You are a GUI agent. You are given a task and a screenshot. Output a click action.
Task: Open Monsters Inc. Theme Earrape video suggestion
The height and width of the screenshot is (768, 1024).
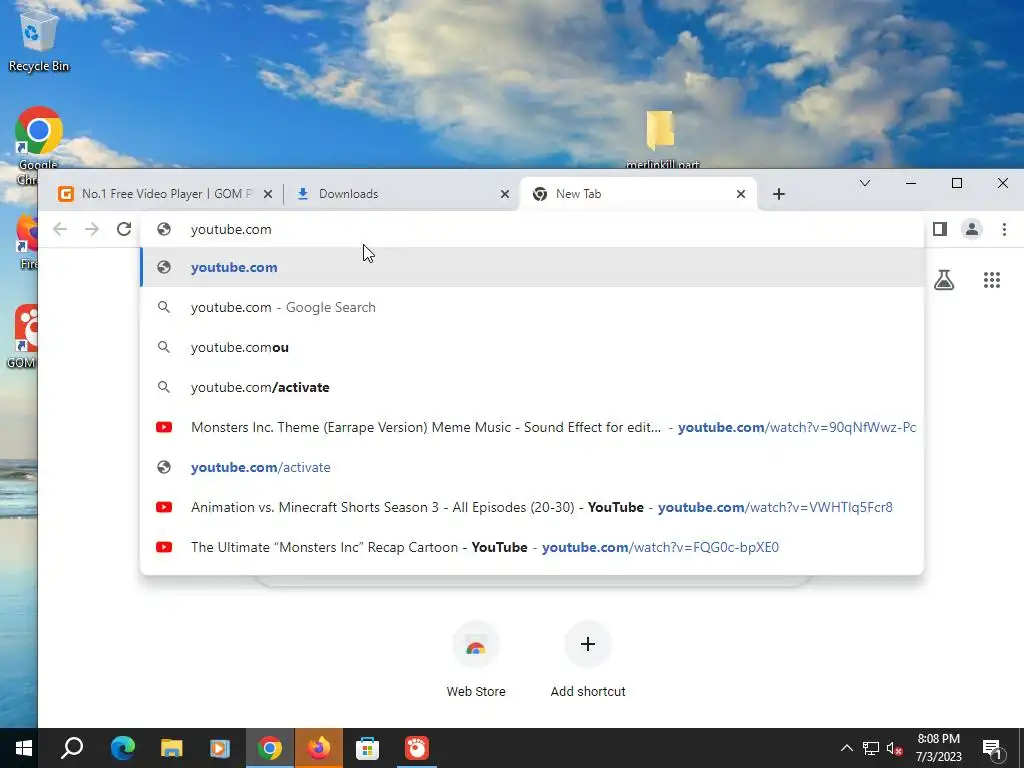(532, 427)
